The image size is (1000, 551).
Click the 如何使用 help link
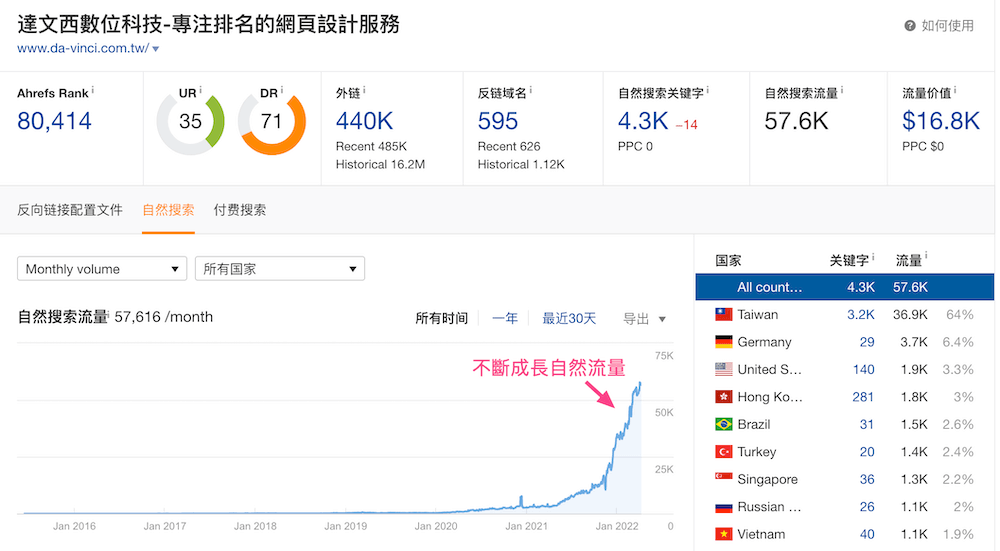[947, 26]
